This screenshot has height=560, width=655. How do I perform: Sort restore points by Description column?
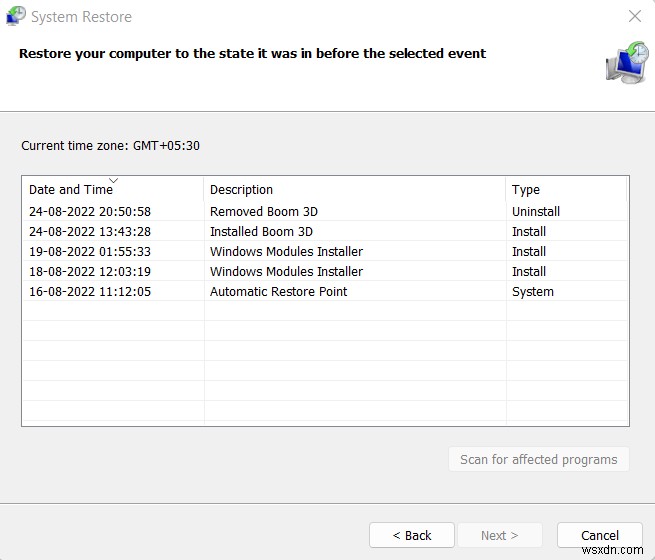[x=241, y=190]
